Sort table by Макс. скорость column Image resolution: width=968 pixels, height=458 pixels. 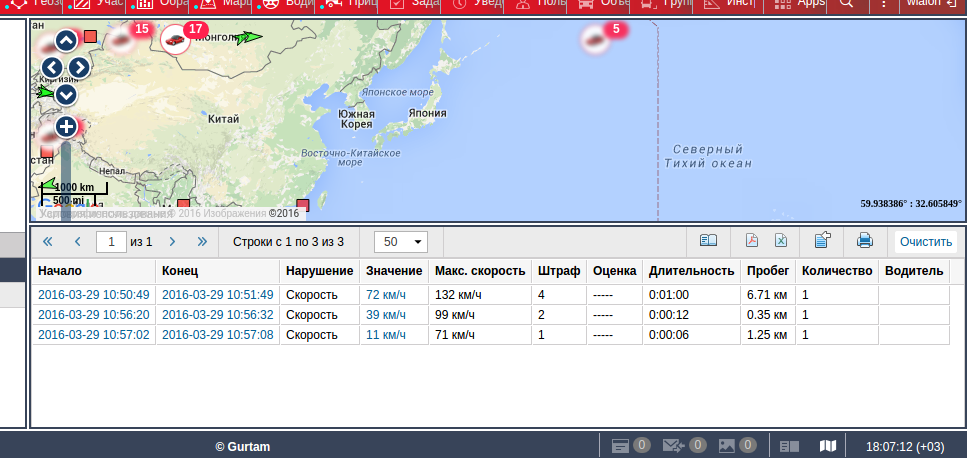pyautogui.click(x=480, y=271)
